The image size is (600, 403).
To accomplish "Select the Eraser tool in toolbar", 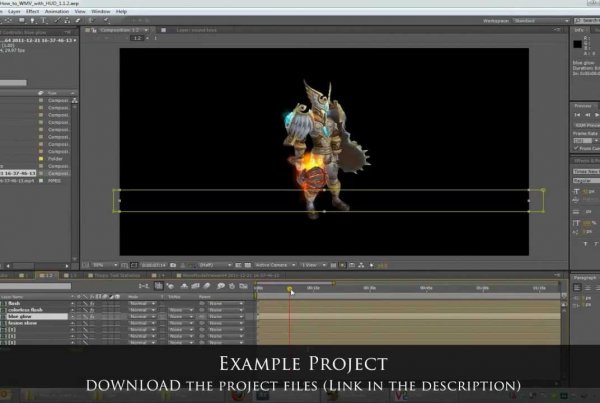I will click(x=78, y=21).
